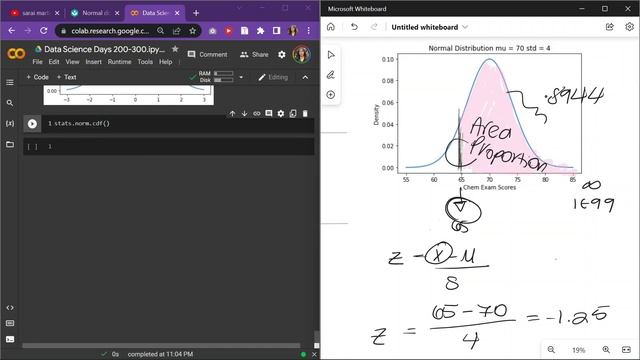Fit whiteboard to screen icon

626,350
